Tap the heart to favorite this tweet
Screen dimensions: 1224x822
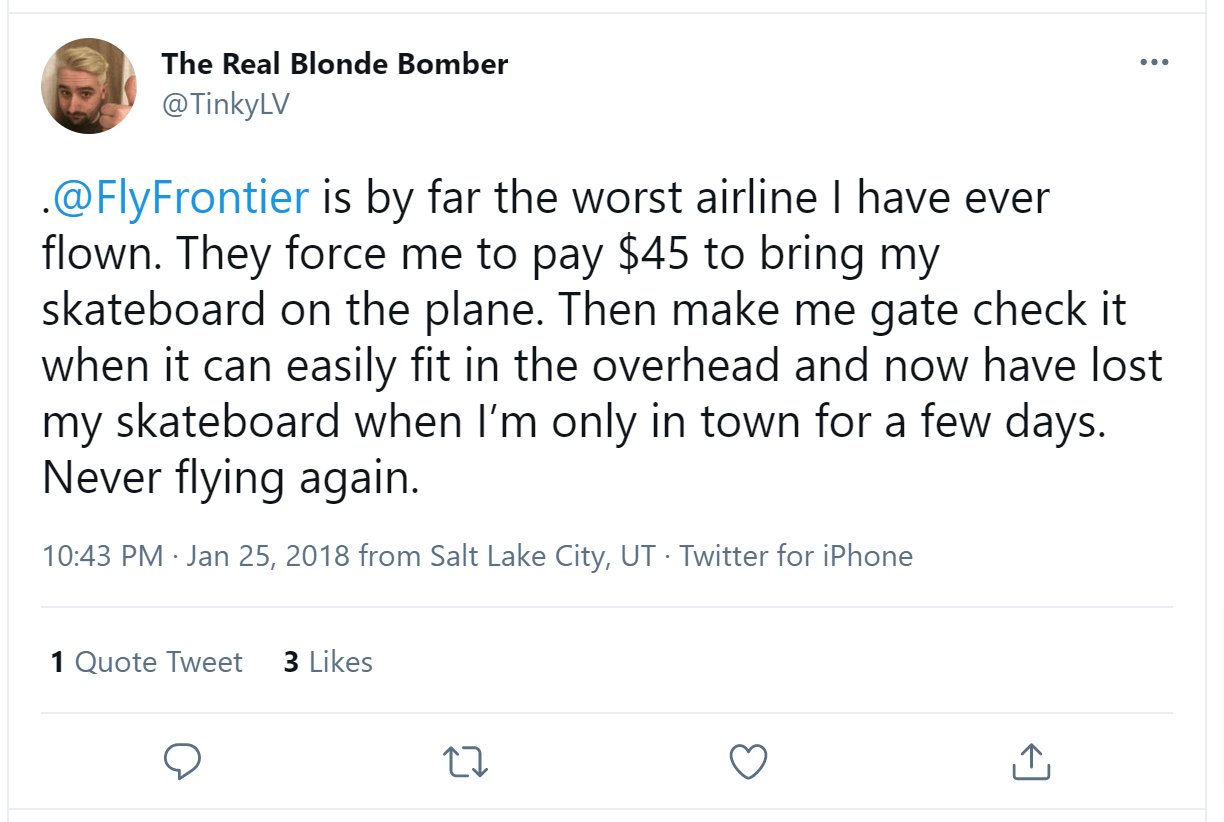(747, 761)
